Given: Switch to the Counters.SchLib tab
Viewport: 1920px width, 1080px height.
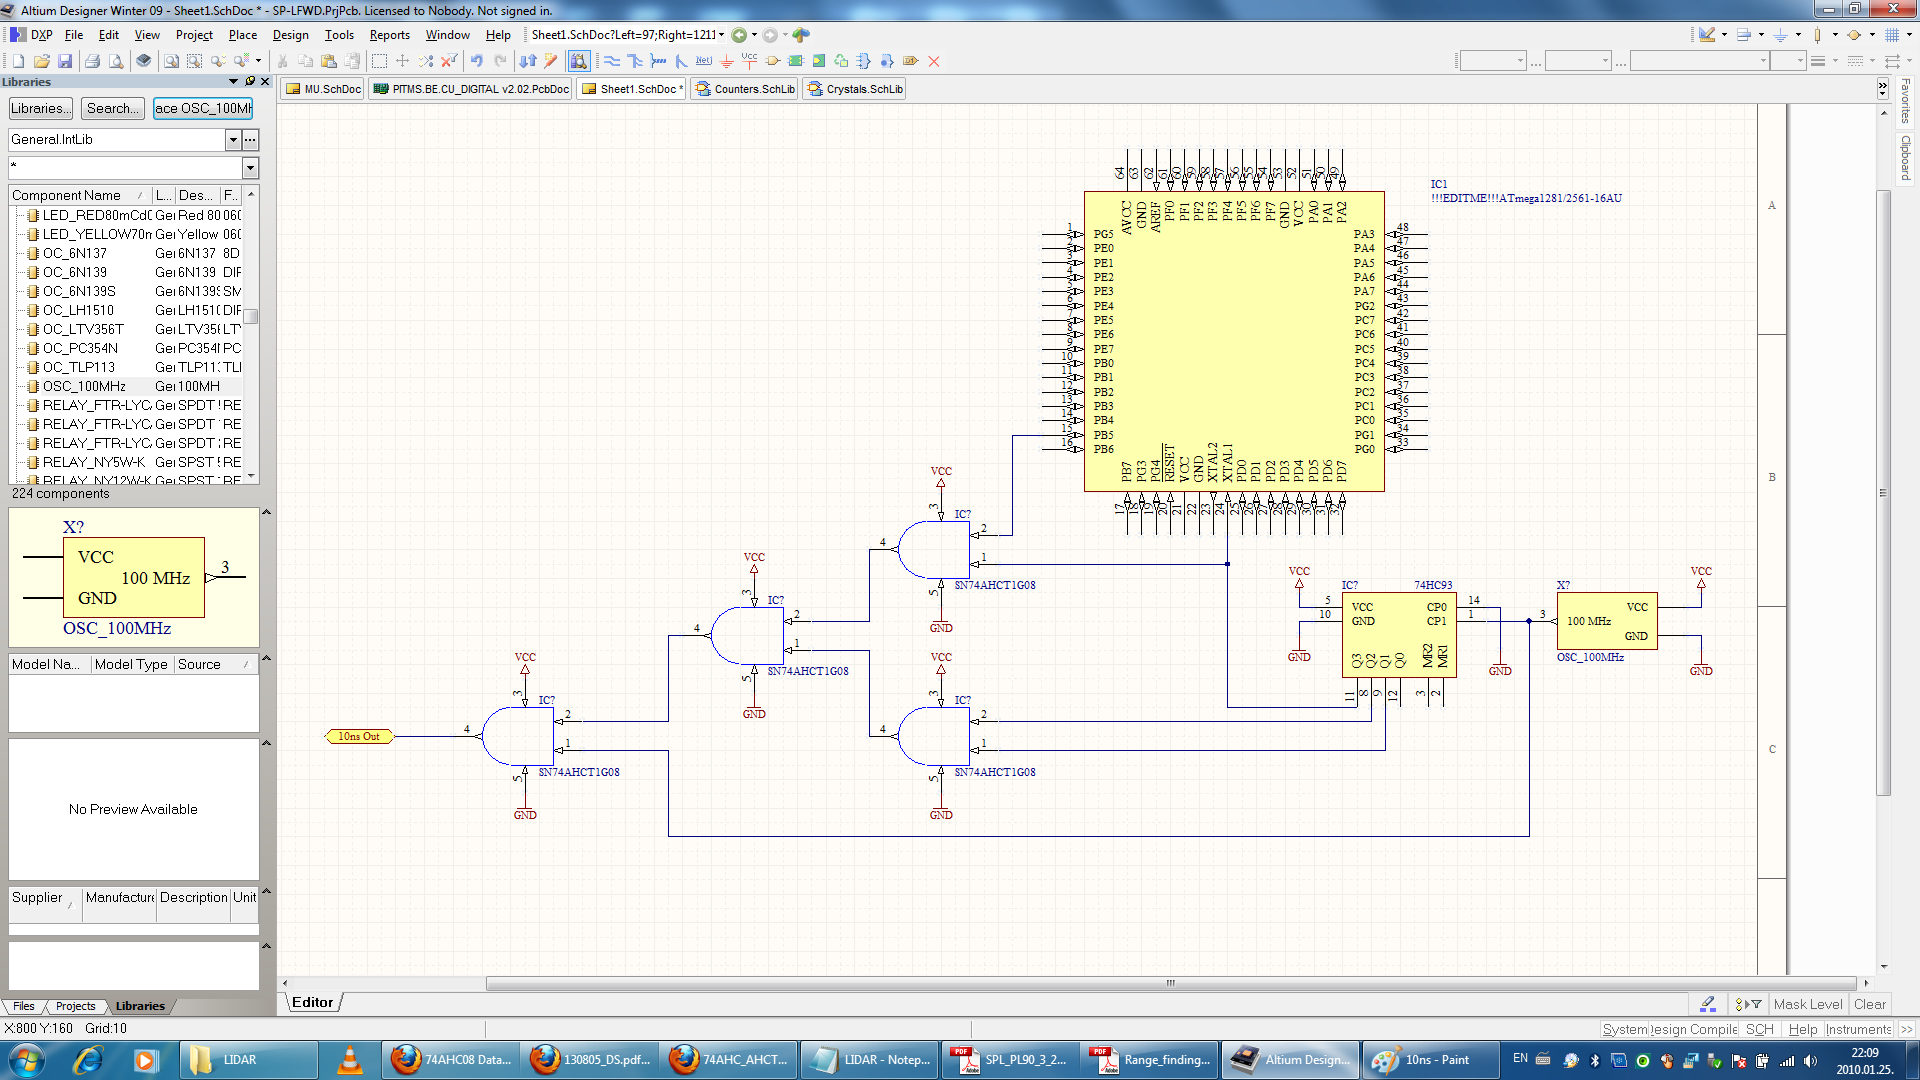Looking at the screenshot, I should click(x=746, y=89).
